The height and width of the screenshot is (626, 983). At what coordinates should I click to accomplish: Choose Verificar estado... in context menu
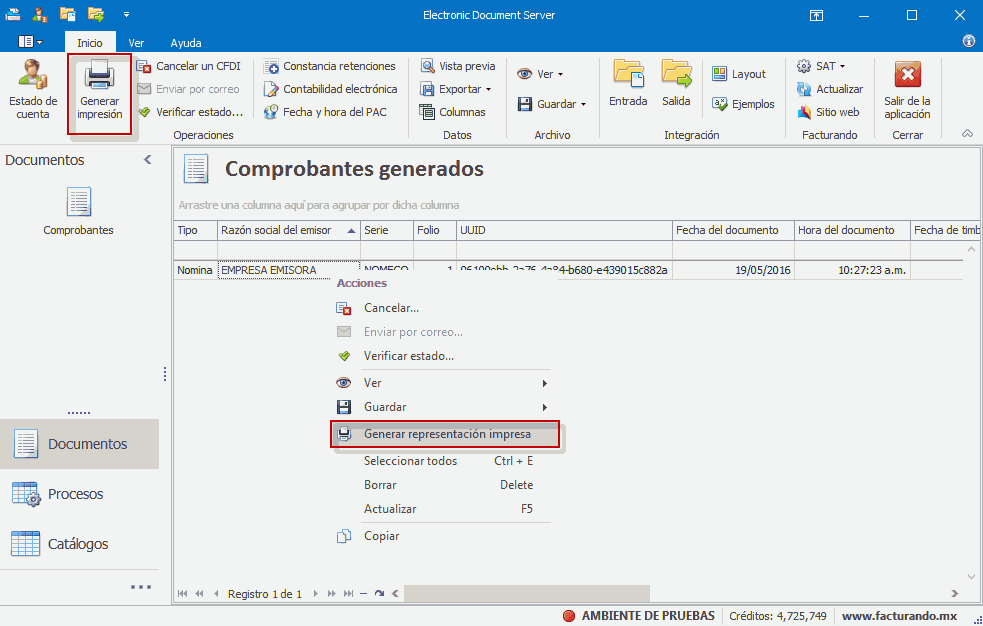click(x=408, y=356)
